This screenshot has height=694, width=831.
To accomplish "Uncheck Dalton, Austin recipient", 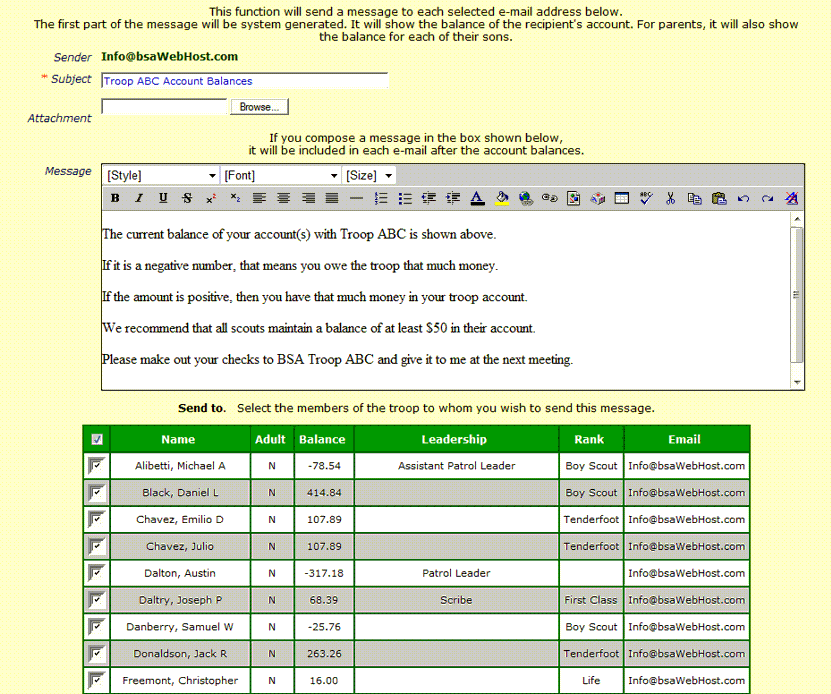I will [x=97, y=573].
